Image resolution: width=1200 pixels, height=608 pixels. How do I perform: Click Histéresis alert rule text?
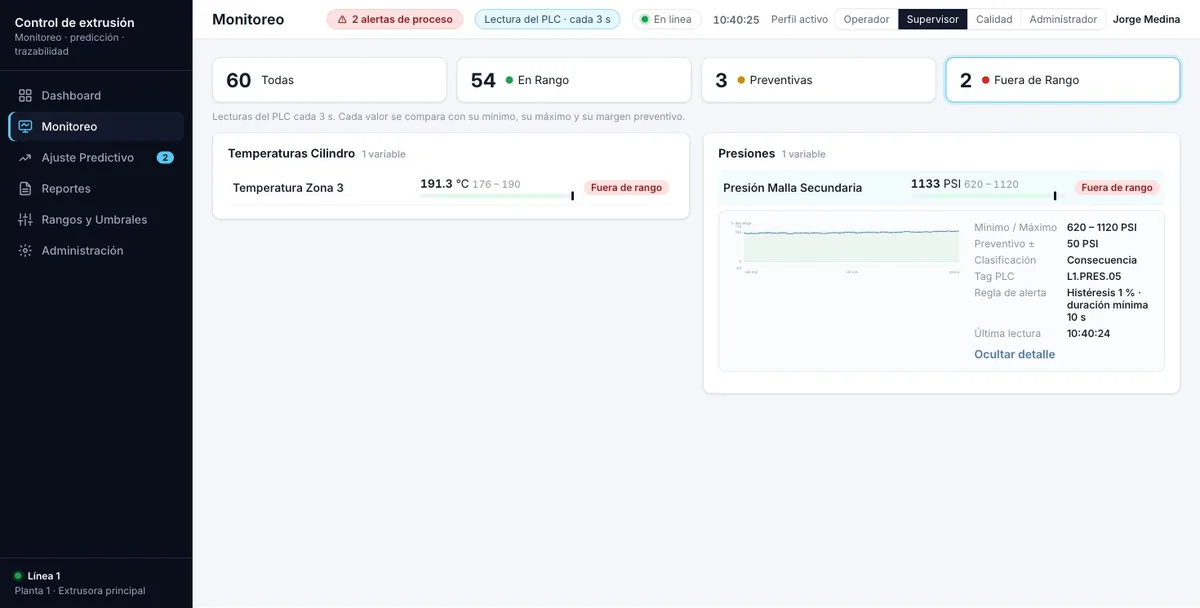coord(1107,305)
